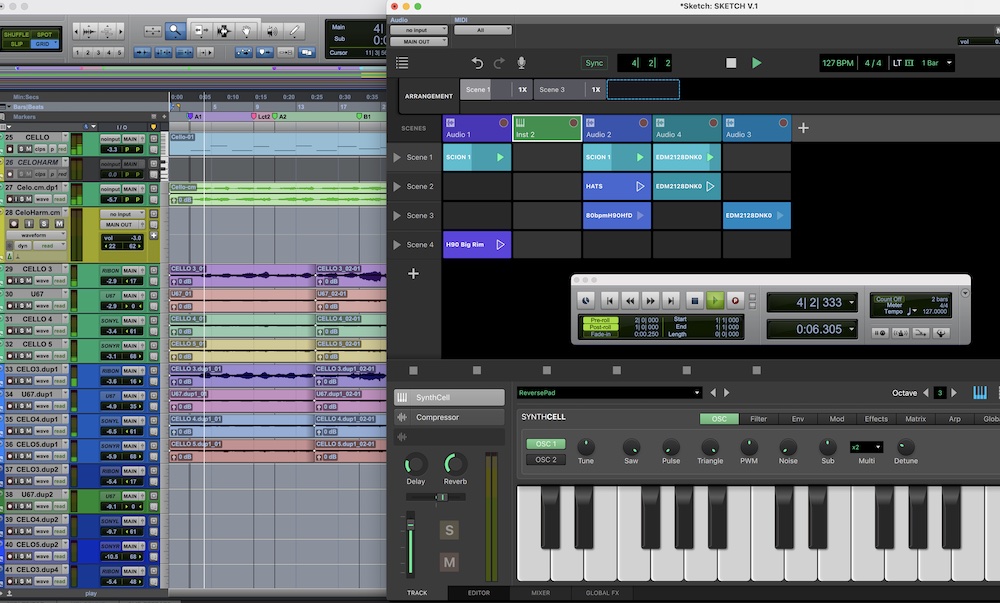
Task: Click Return to Zero in Transport window
Action: pyautogui.click(x=609, y=301)
